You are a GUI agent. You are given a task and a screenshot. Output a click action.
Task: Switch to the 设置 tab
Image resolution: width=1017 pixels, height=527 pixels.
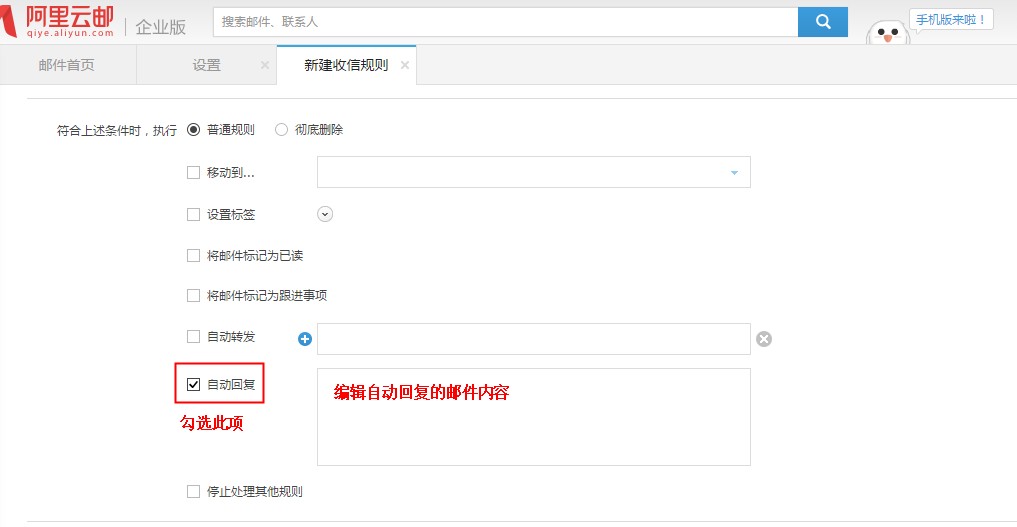point(206,65)
